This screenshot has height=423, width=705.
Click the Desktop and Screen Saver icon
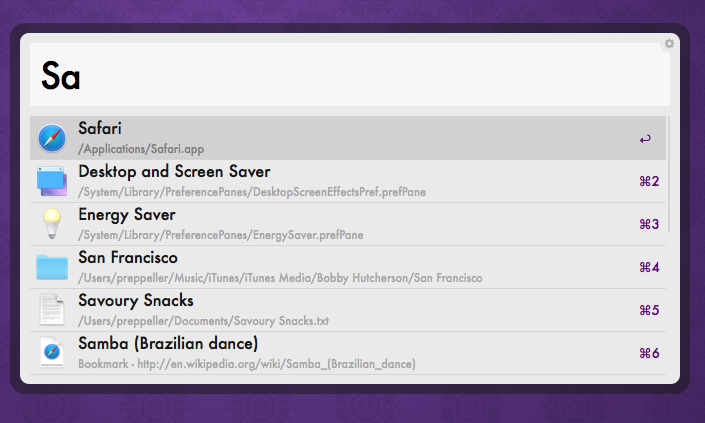coord(51,181)
